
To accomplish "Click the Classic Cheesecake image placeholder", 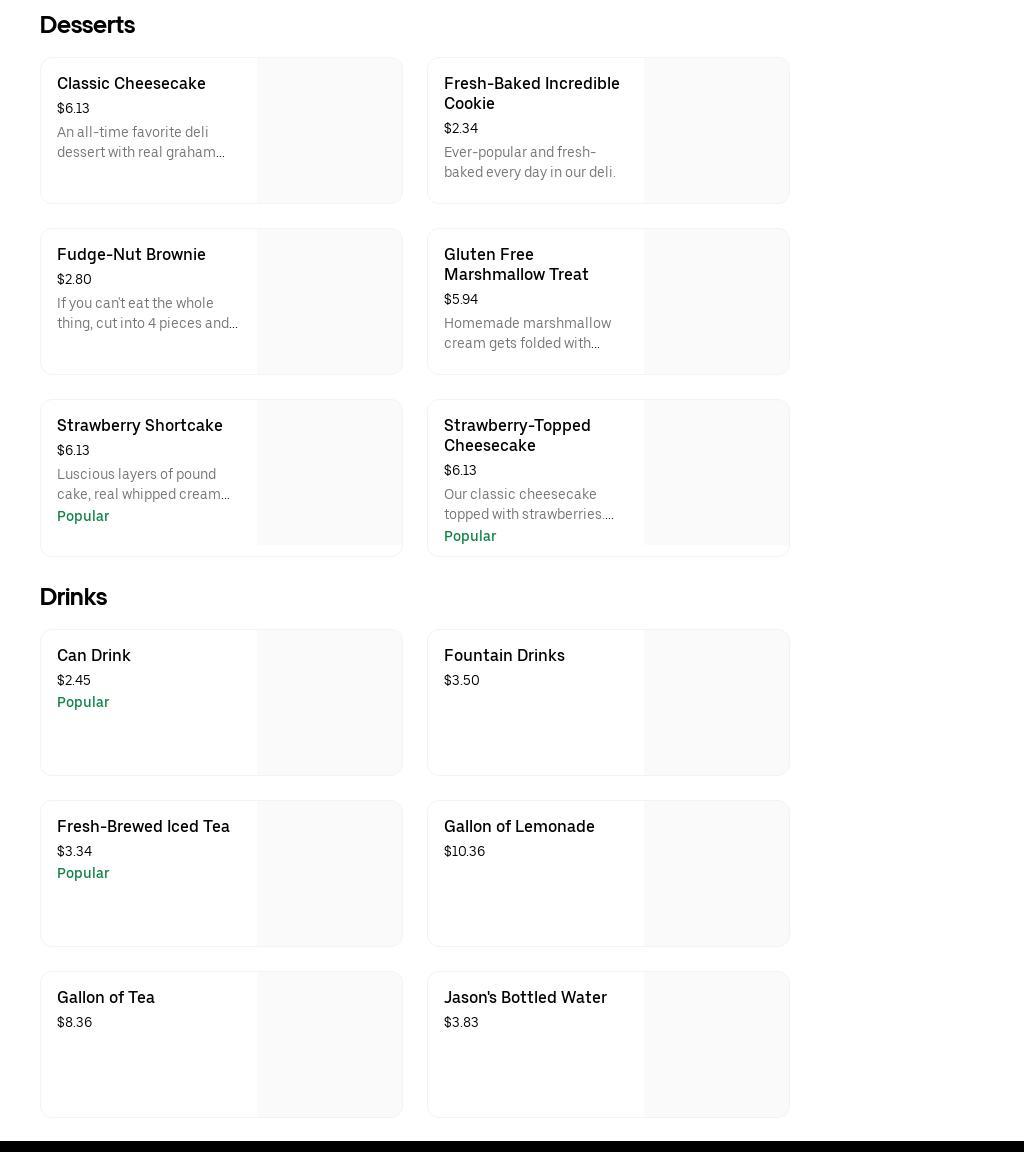I will (329, 130).
